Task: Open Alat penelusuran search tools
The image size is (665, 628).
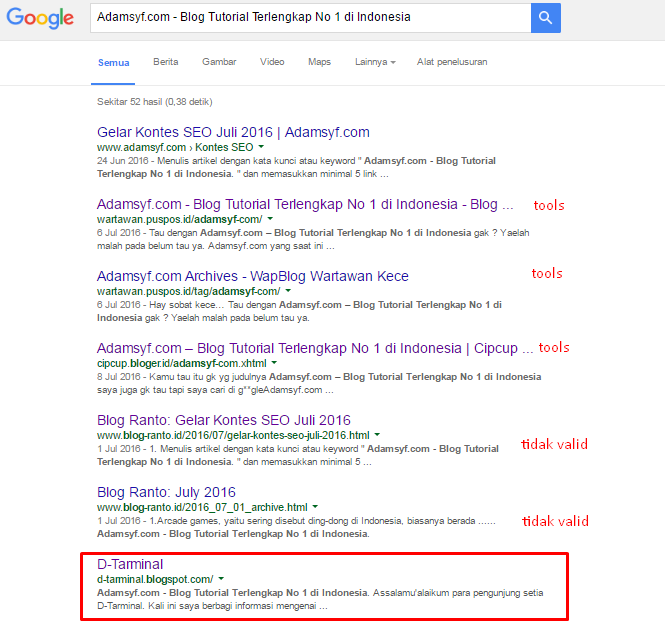Action: coord(452,62)
